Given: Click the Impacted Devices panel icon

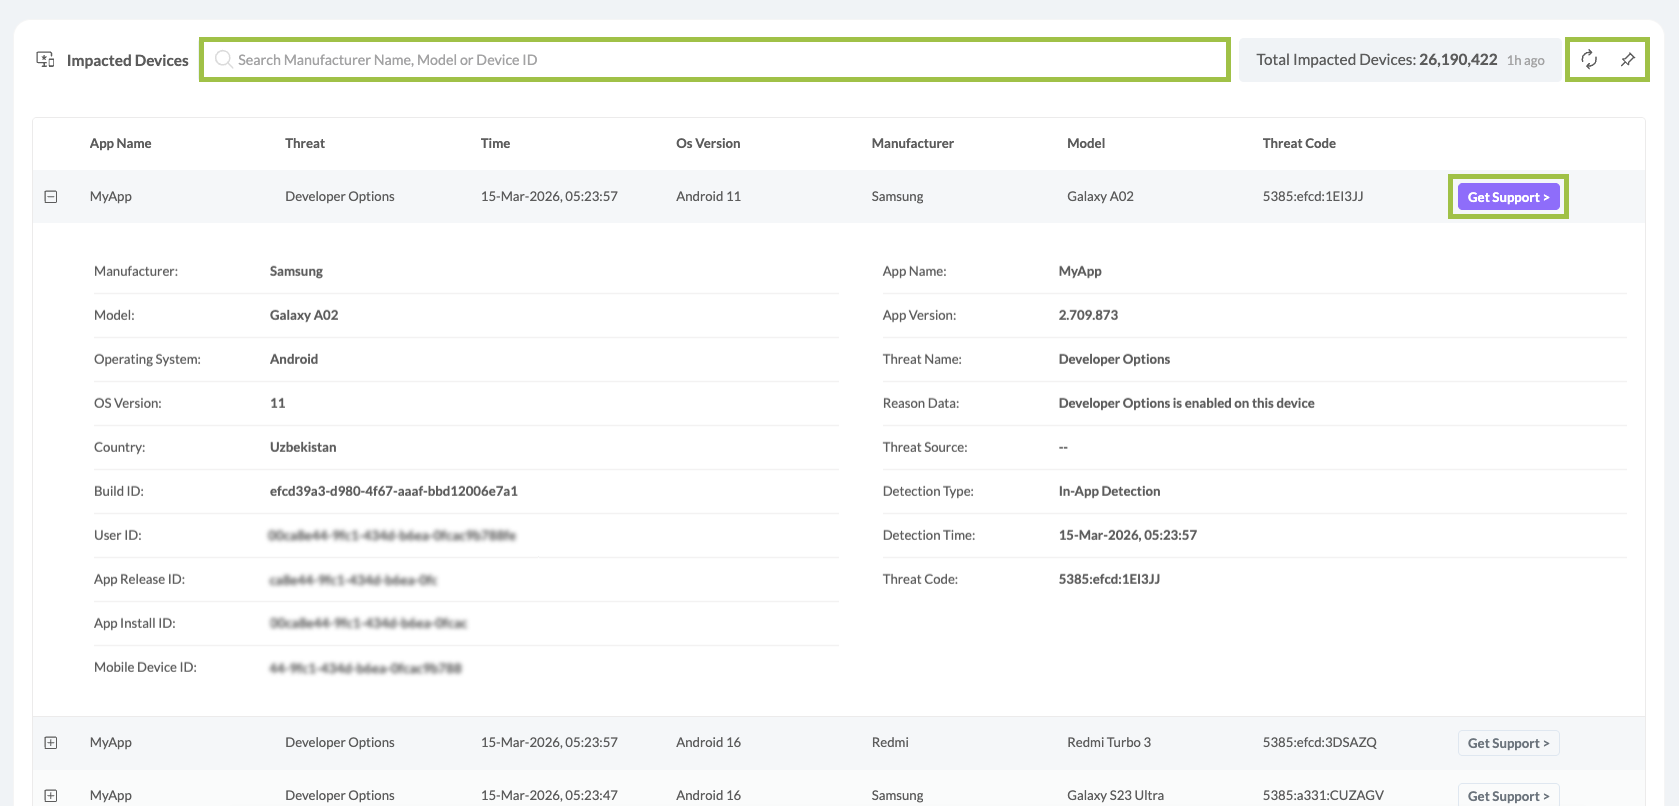Looking at the screenshot, I should [45, 60].
